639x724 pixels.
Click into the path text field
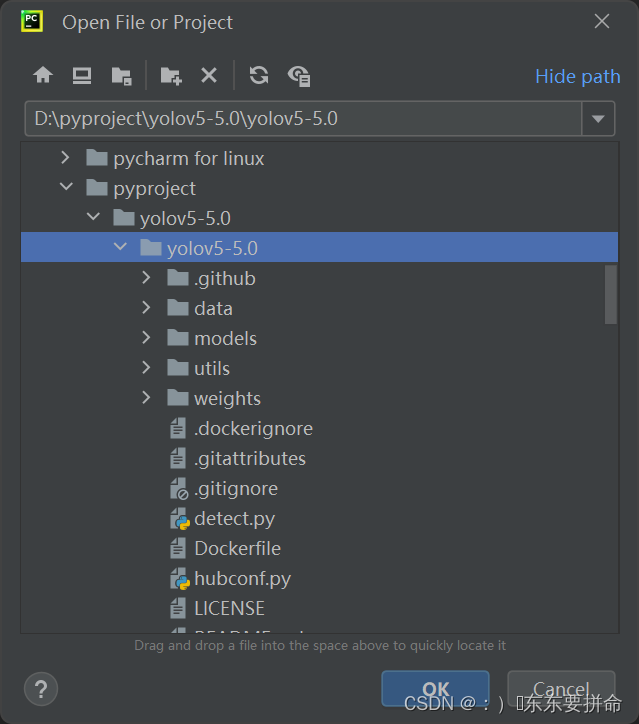tap(303, 119)
